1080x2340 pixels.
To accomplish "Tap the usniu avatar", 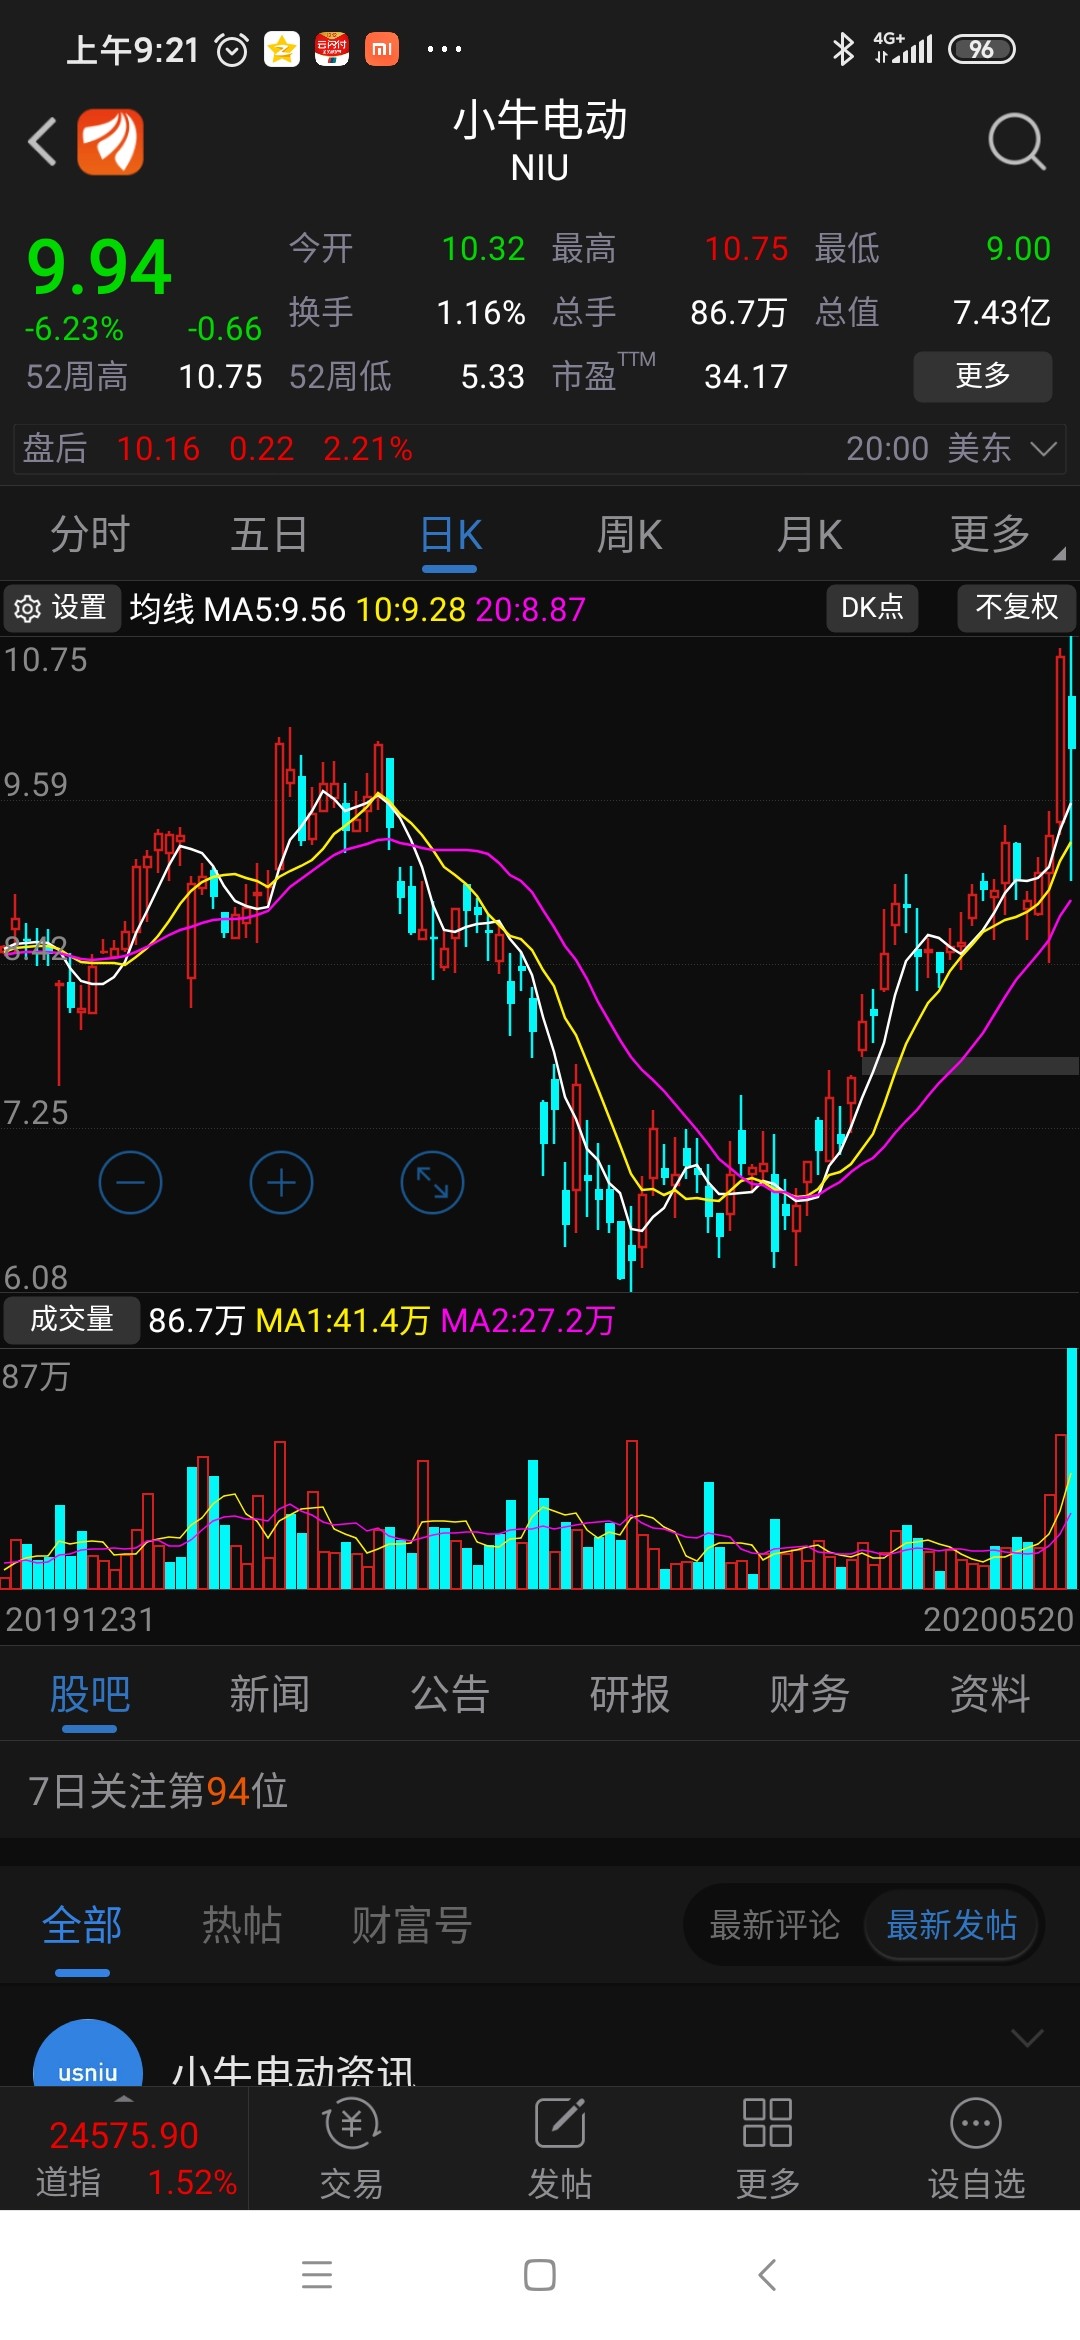I will tap(88, 2054).
